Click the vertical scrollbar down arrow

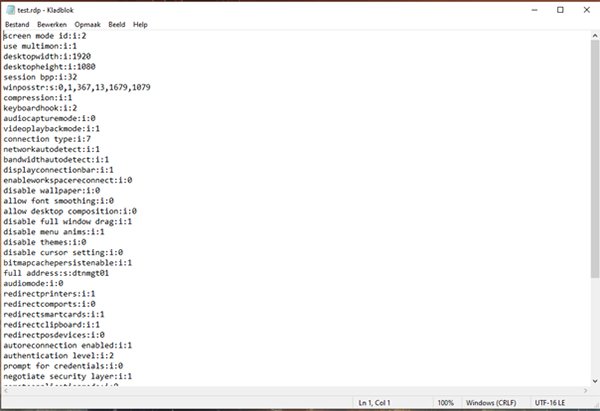click(x=593, y=380)
